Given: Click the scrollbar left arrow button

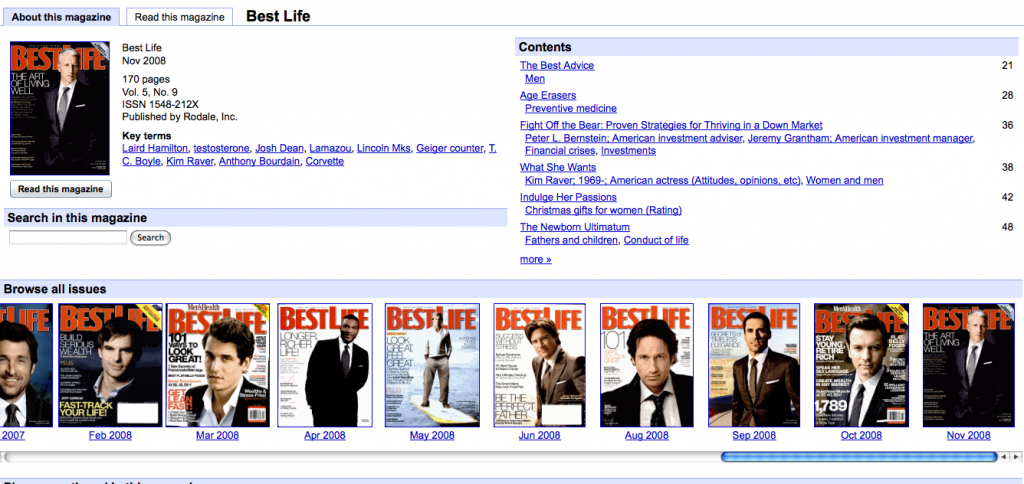Looking at the screenshot, I should click(1005, 457).
